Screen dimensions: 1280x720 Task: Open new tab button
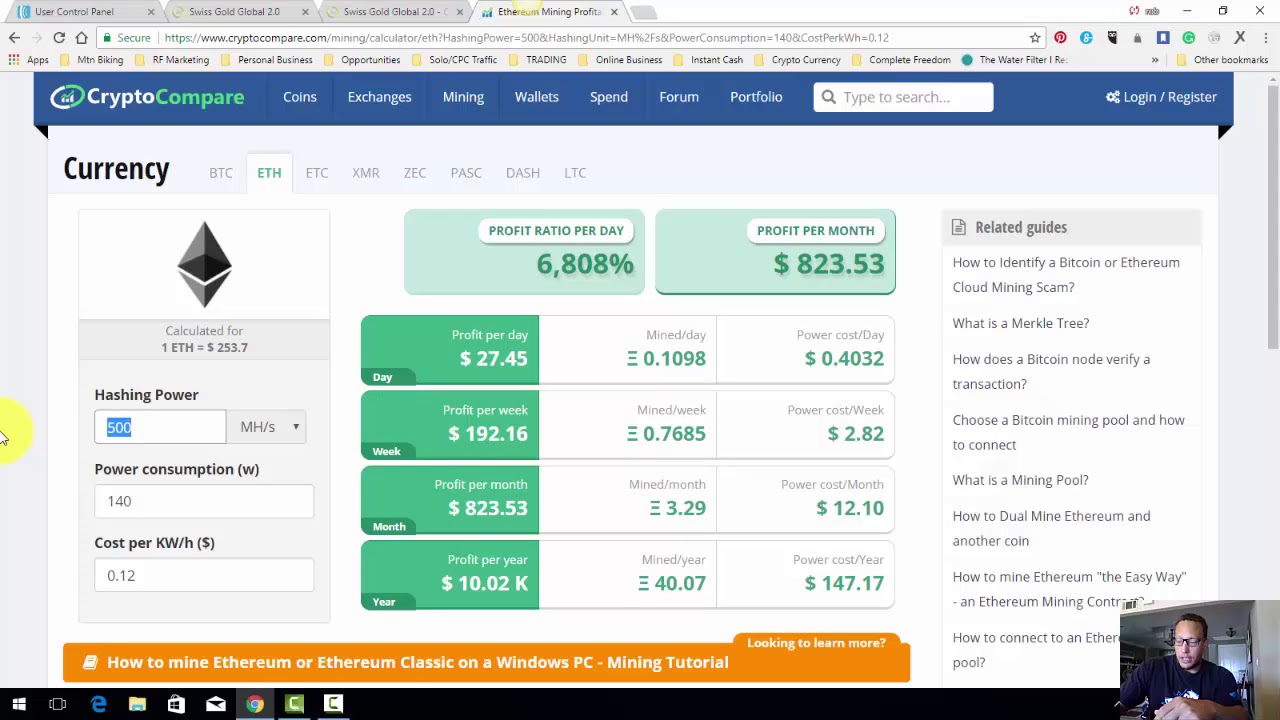tap(644, 12)
